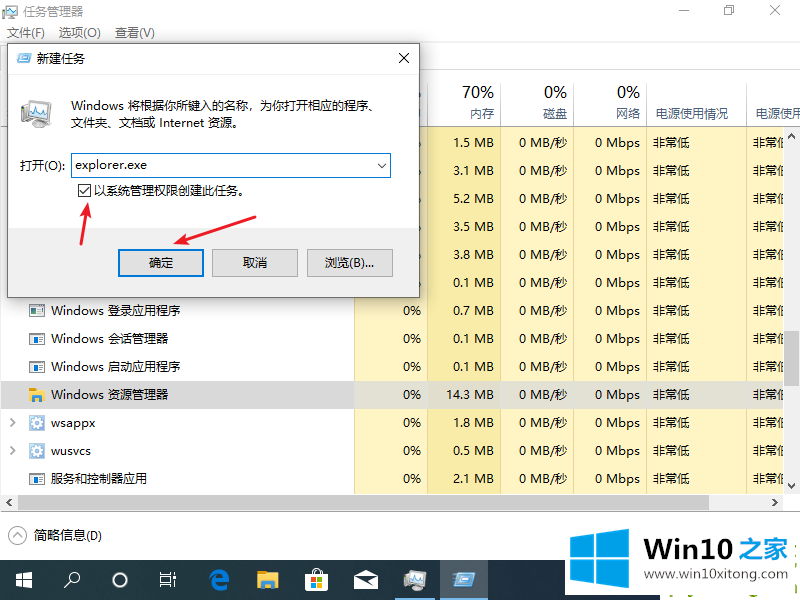
Task: Open the 选项(O) menu
Action: [x=80, y=33]
